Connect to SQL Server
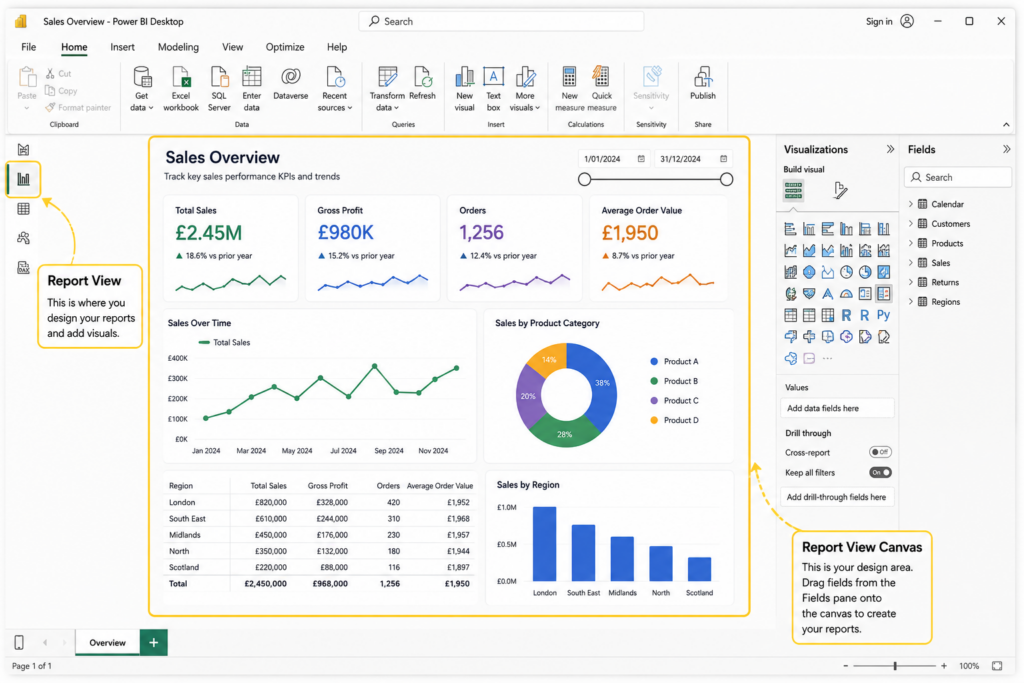The height and width of the screenshot is (683, 1024). [219, 89]
